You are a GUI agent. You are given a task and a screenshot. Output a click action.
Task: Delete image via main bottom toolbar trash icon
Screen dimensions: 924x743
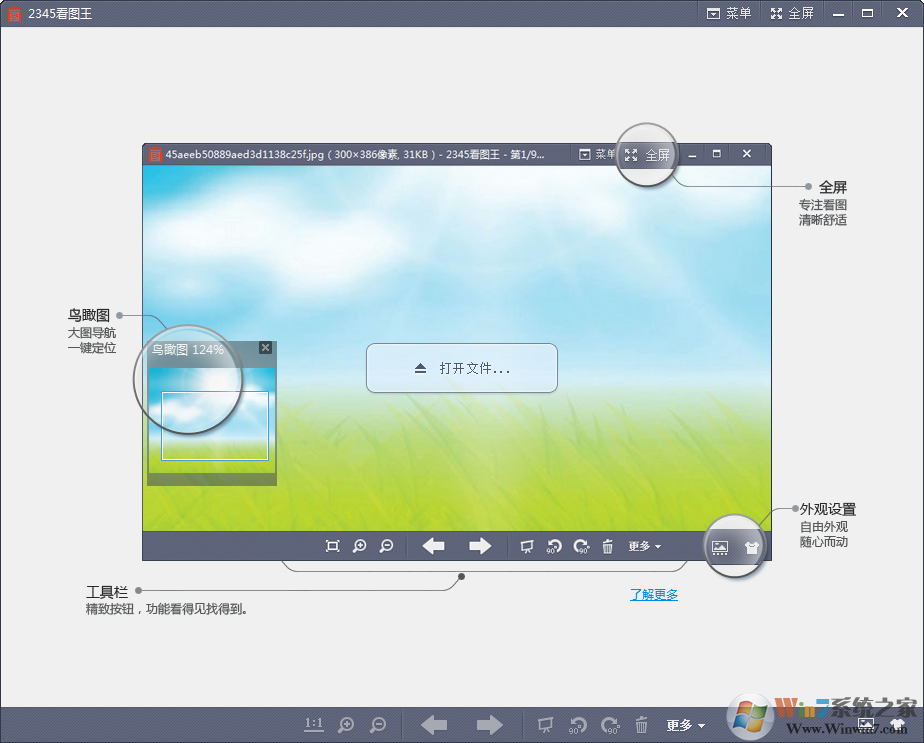click(x=642, y=726)
